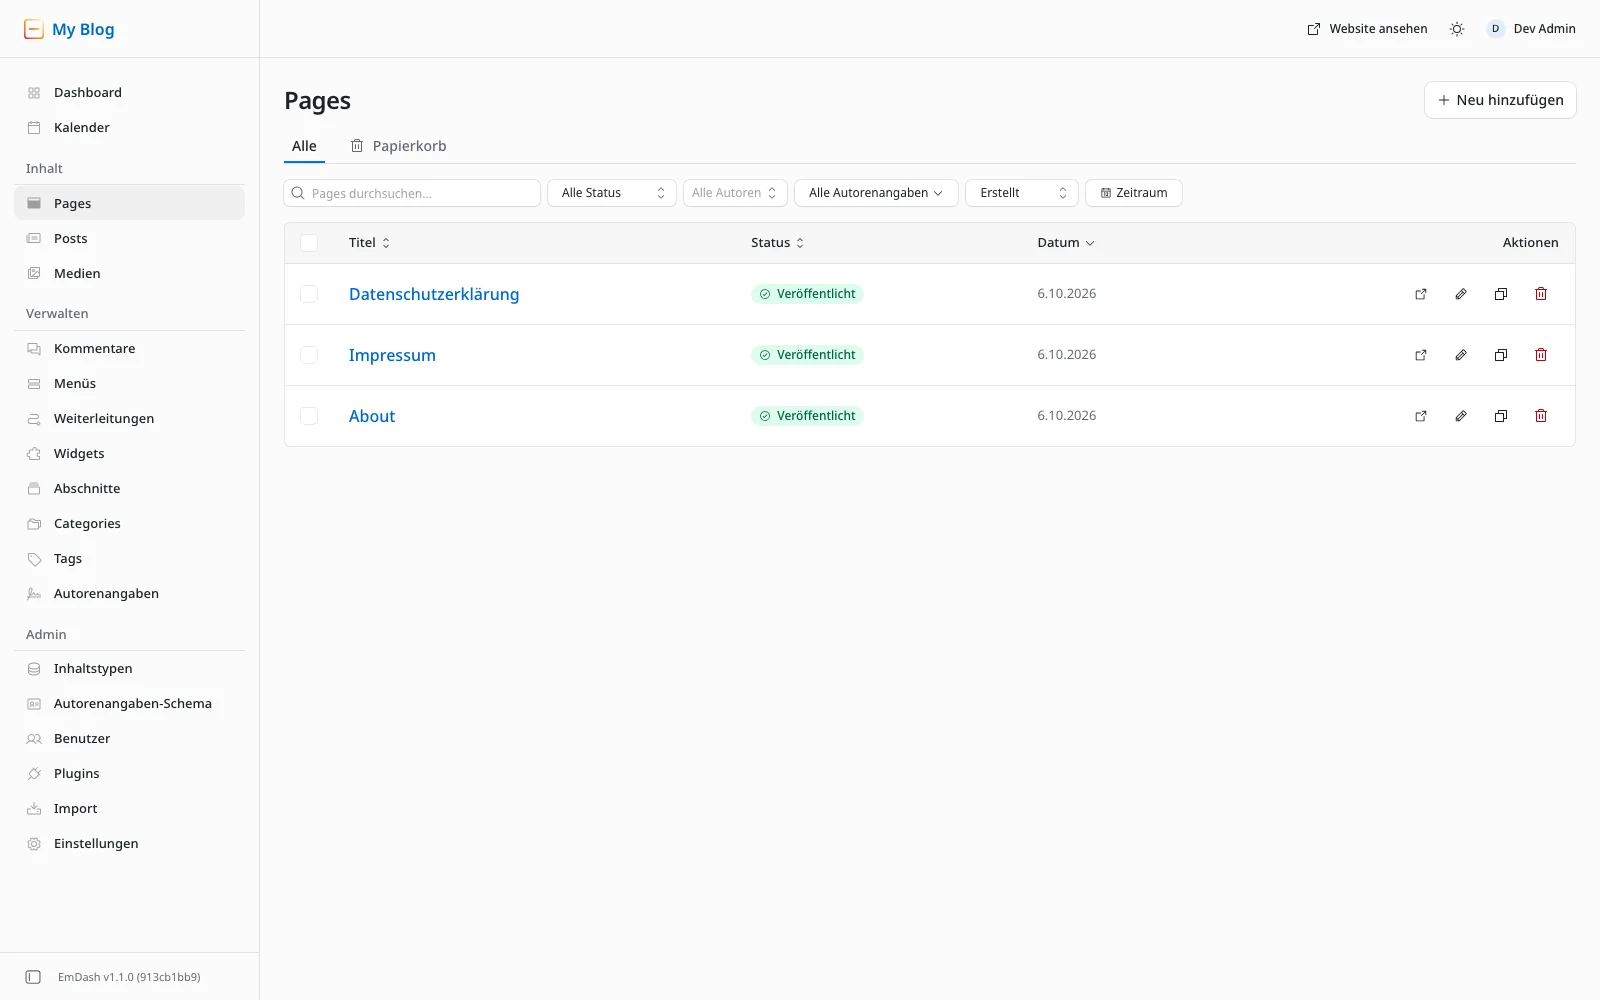Open the Alle Autoren dropdown
Viewport: 1600px width, 1000px height.
(735, 193)
